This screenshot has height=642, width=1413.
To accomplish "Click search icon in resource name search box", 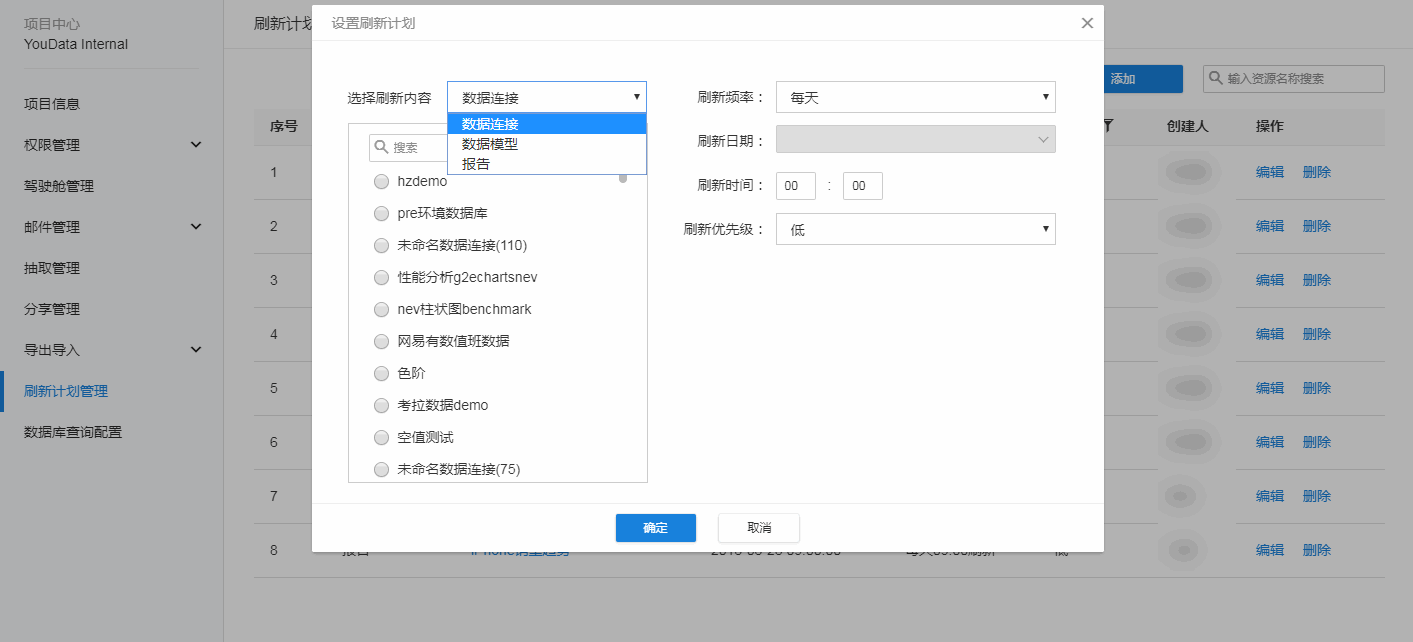I will coord(1216,79).
